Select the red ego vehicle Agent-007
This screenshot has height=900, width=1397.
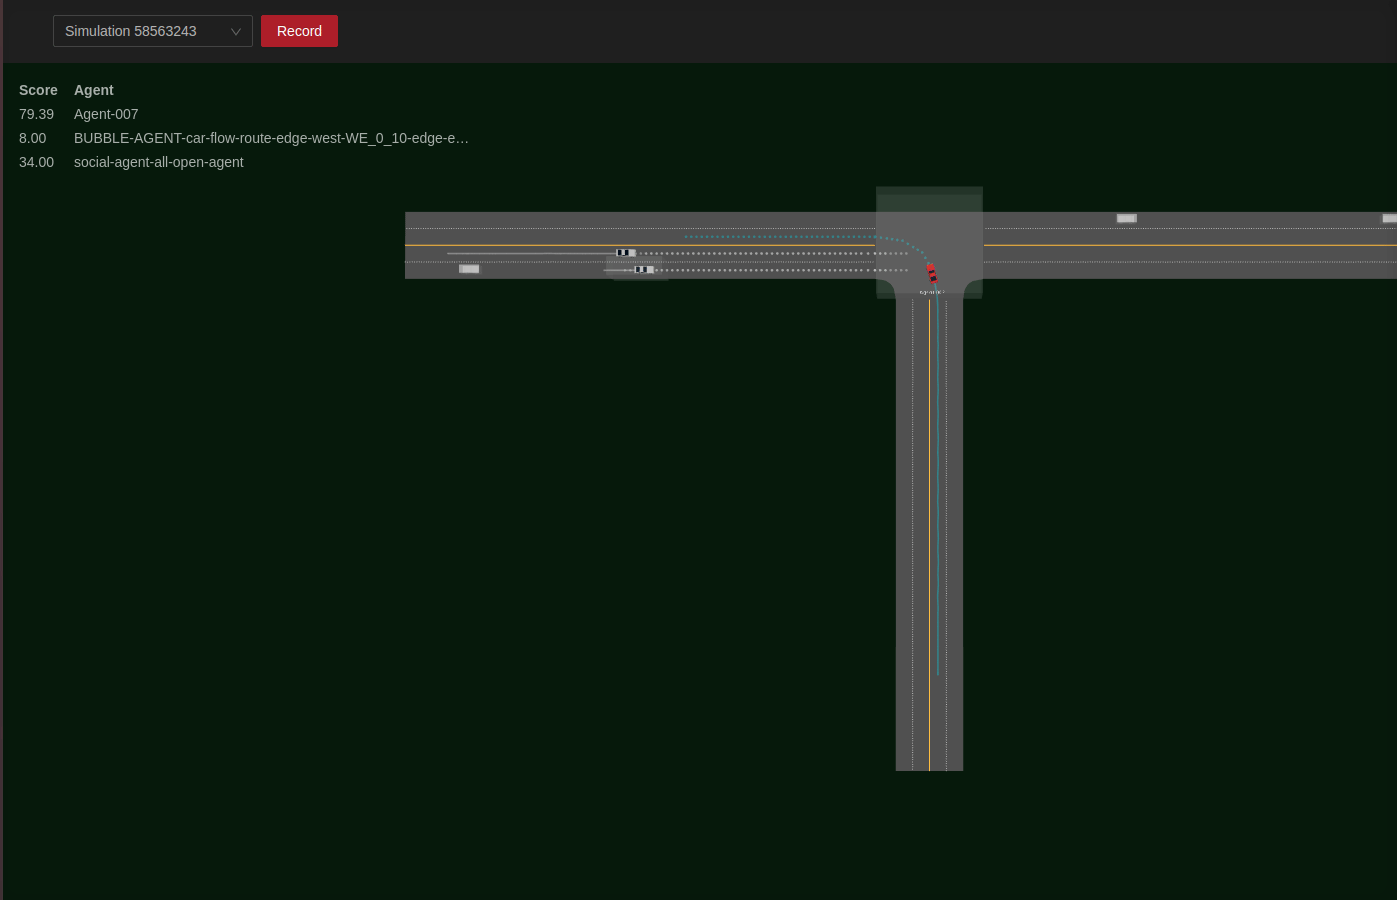[x=931, y=272]
